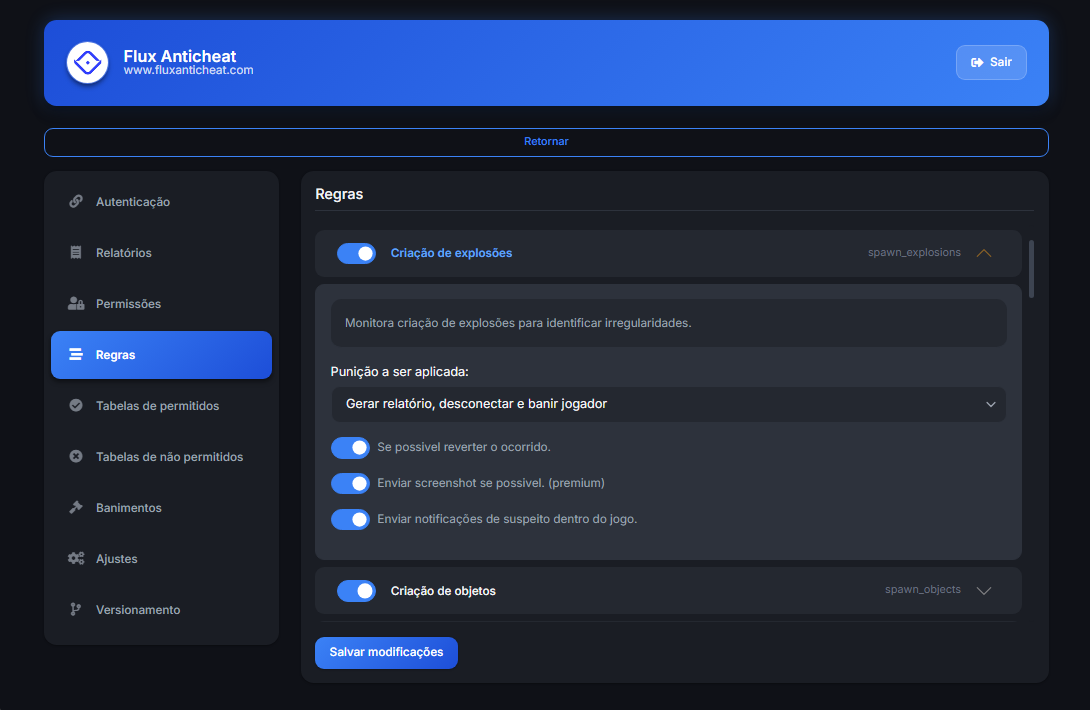Turn off the Criação de objetos toggle
This screenshot has width=1090, height=710.
click(x=356, y=591)
